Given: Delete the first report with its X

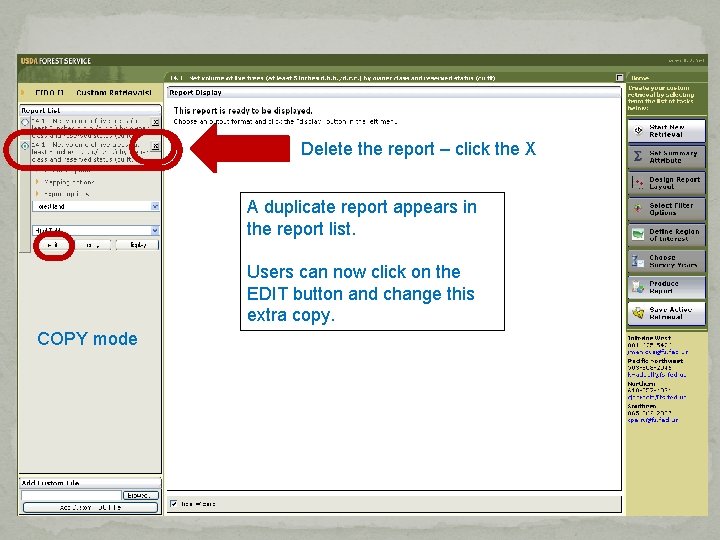Looking at the screenshot, I should point(156,122).
